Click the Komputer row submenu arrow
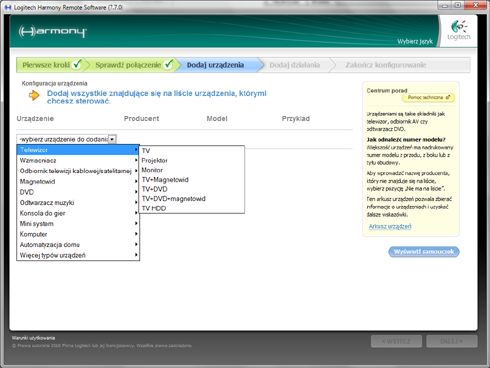Image resolution: width=490 pixels, height=368 pixels. coord(136,234)
